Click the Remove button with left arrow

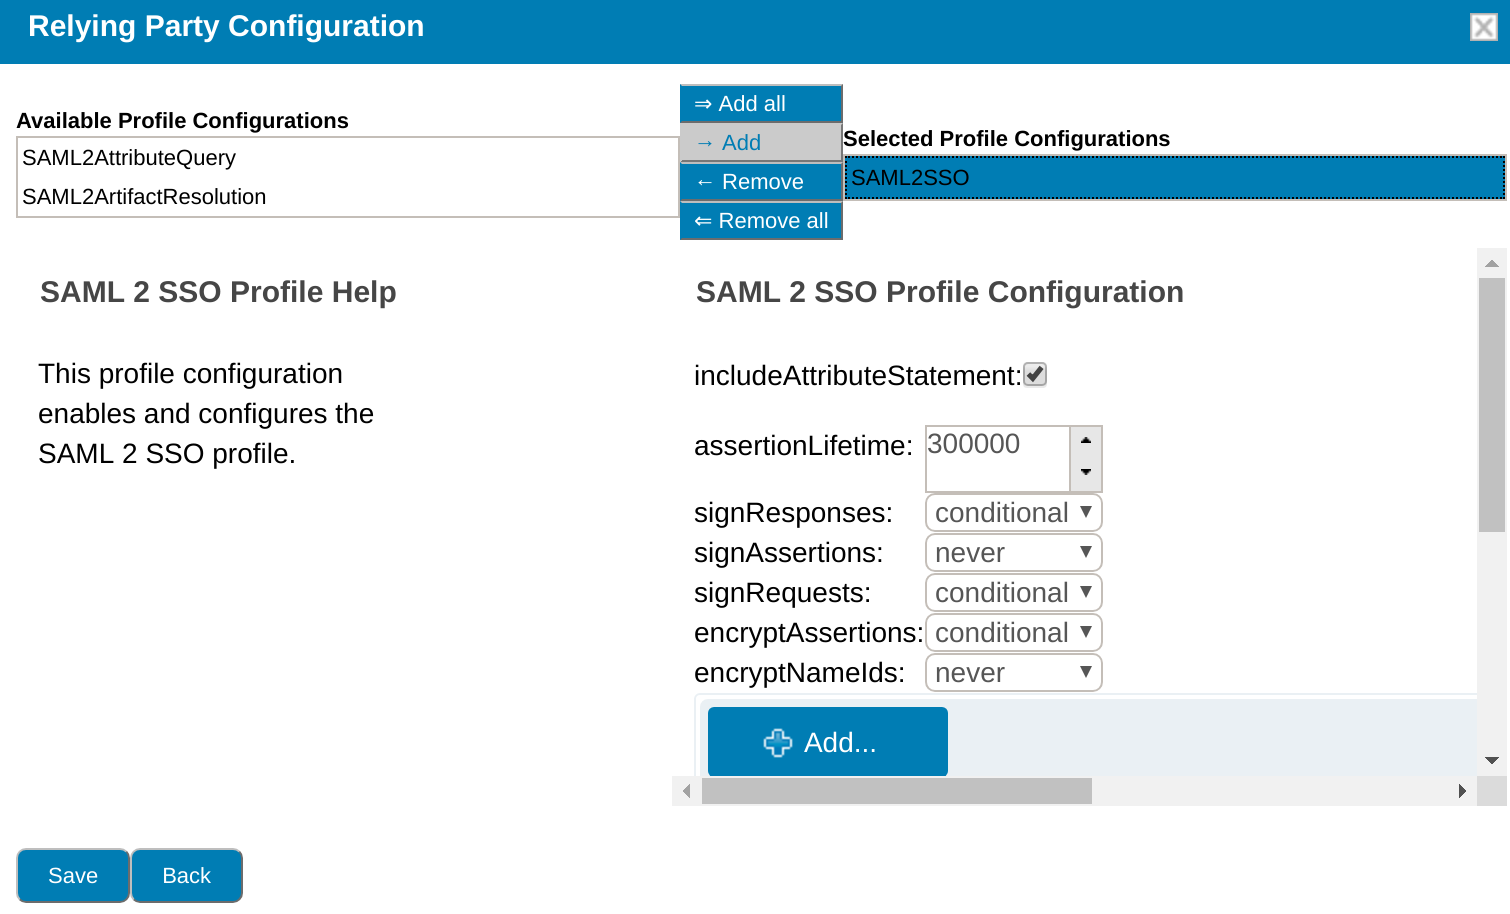761,182
